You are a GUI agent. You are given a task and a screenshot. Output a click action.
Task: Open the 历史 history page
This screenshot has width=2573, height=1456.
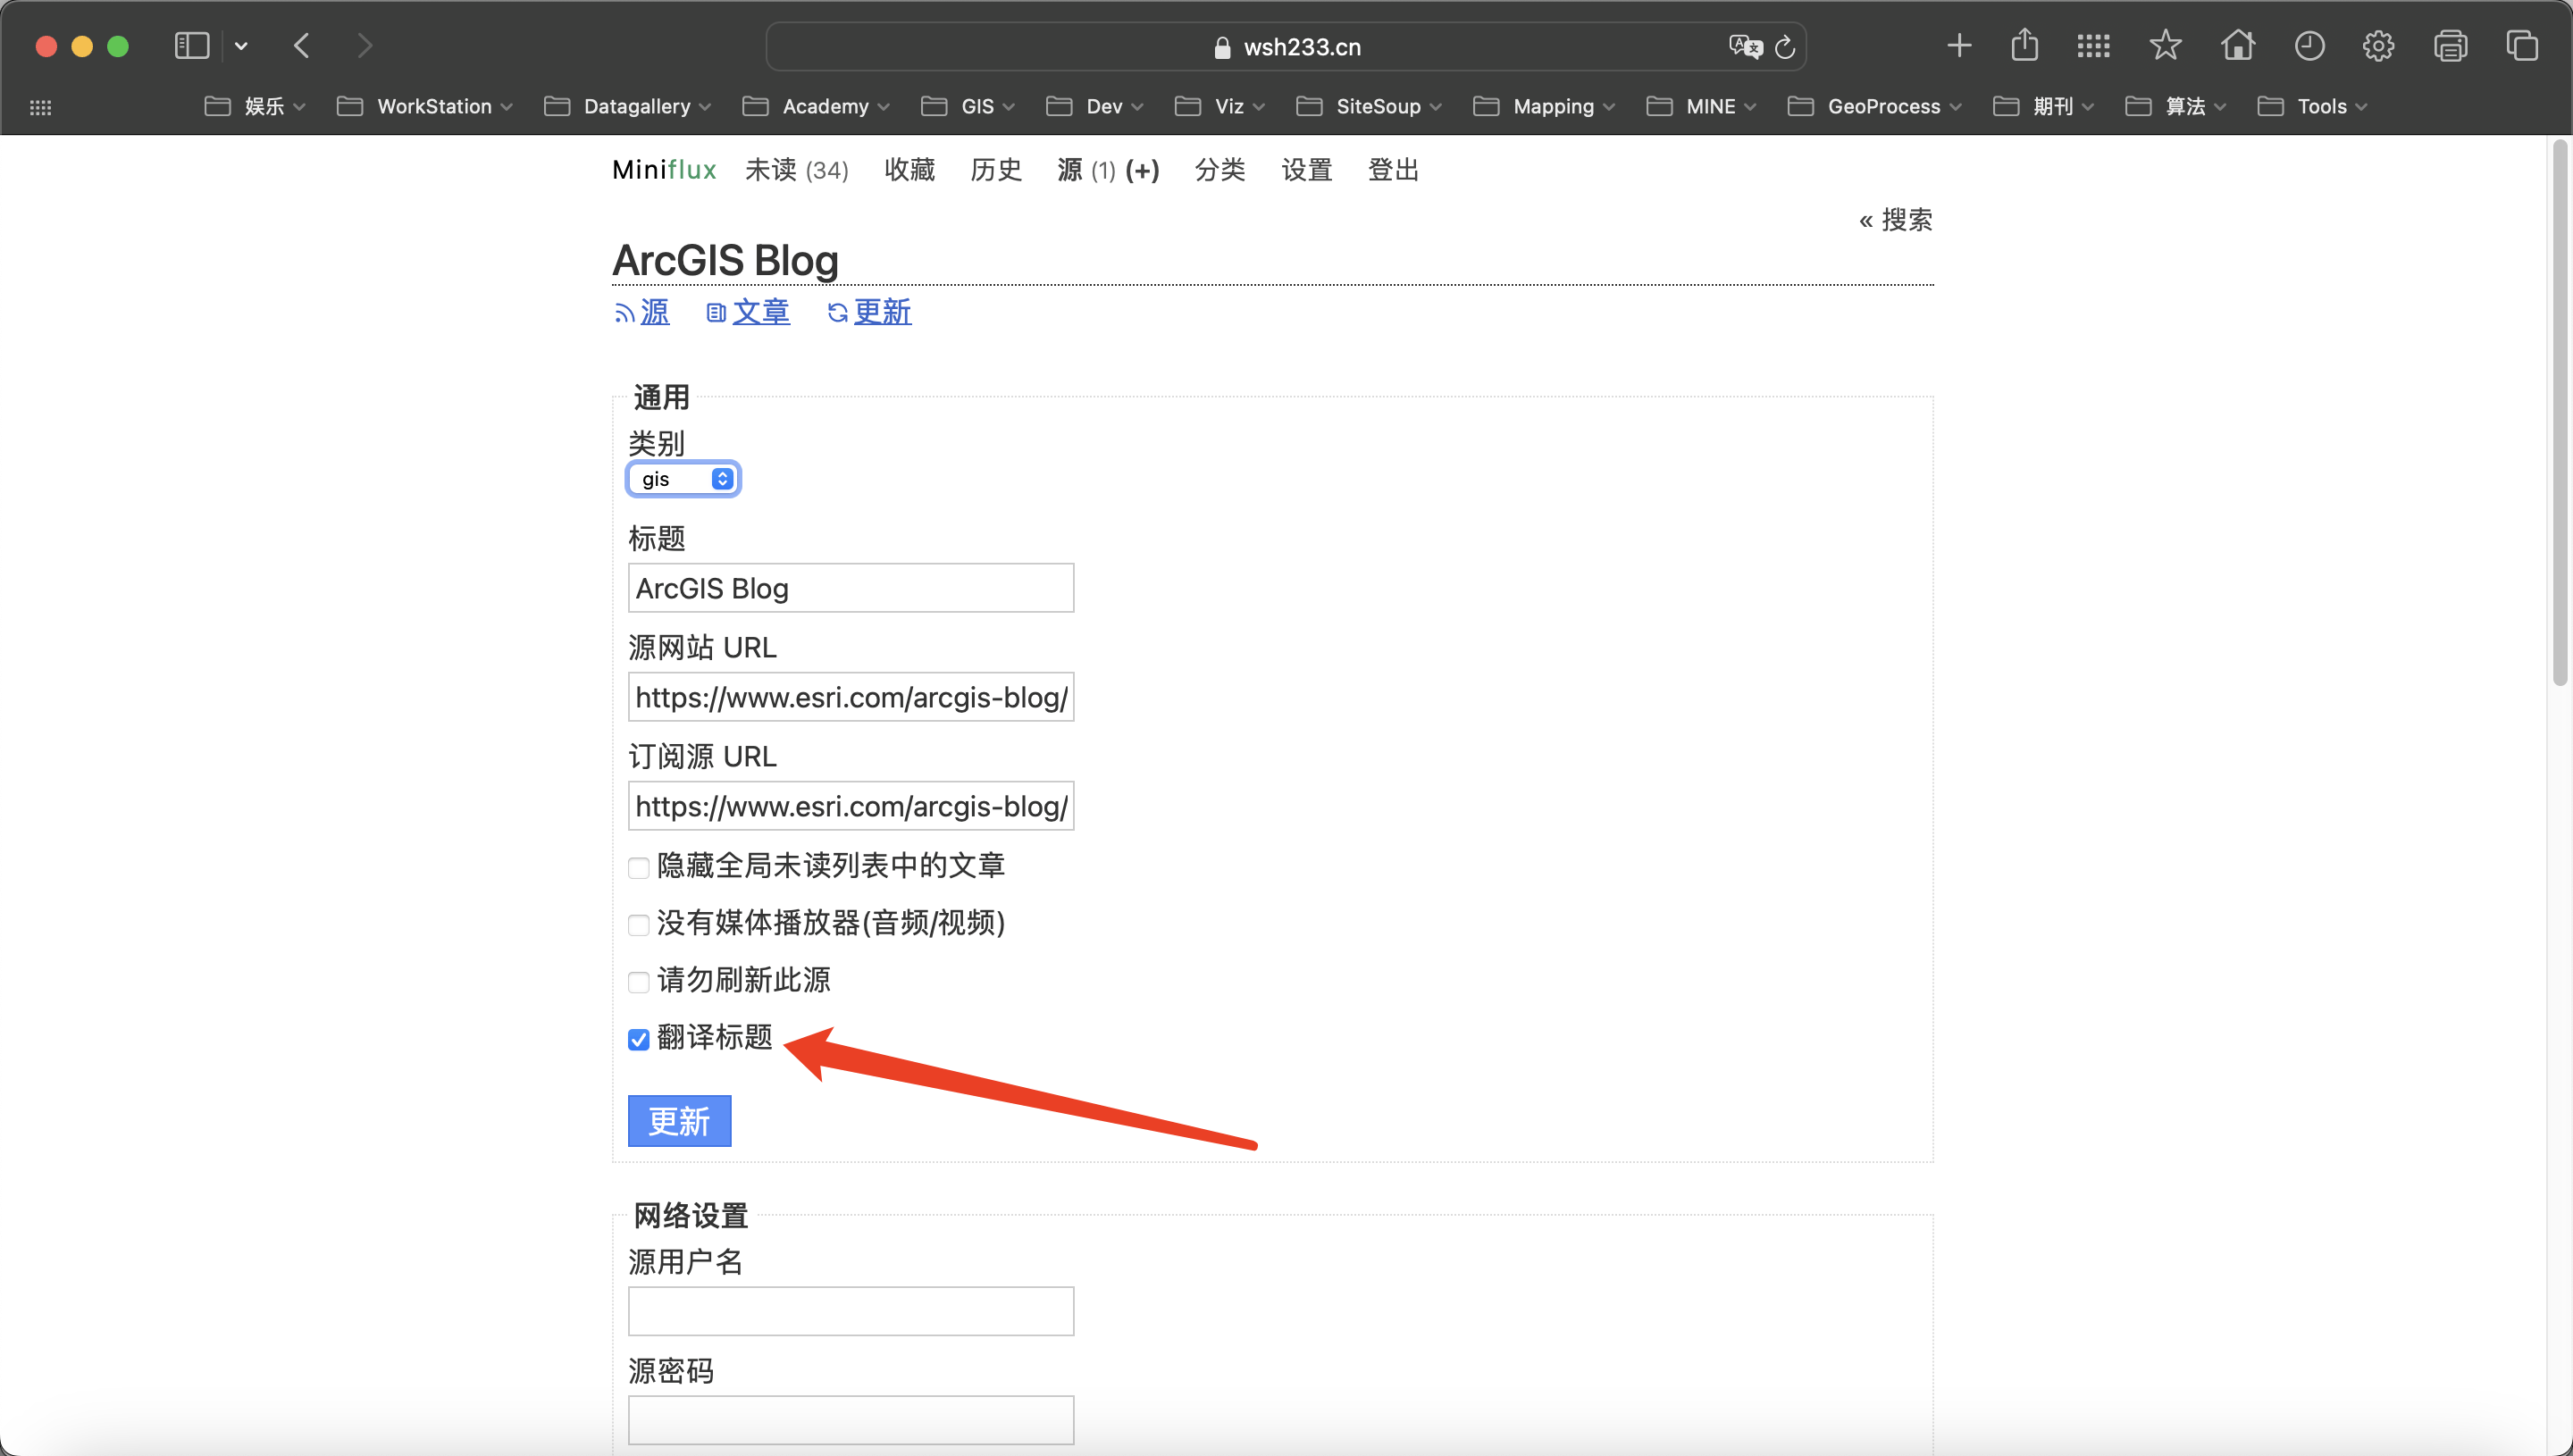[x=996, y=170]
